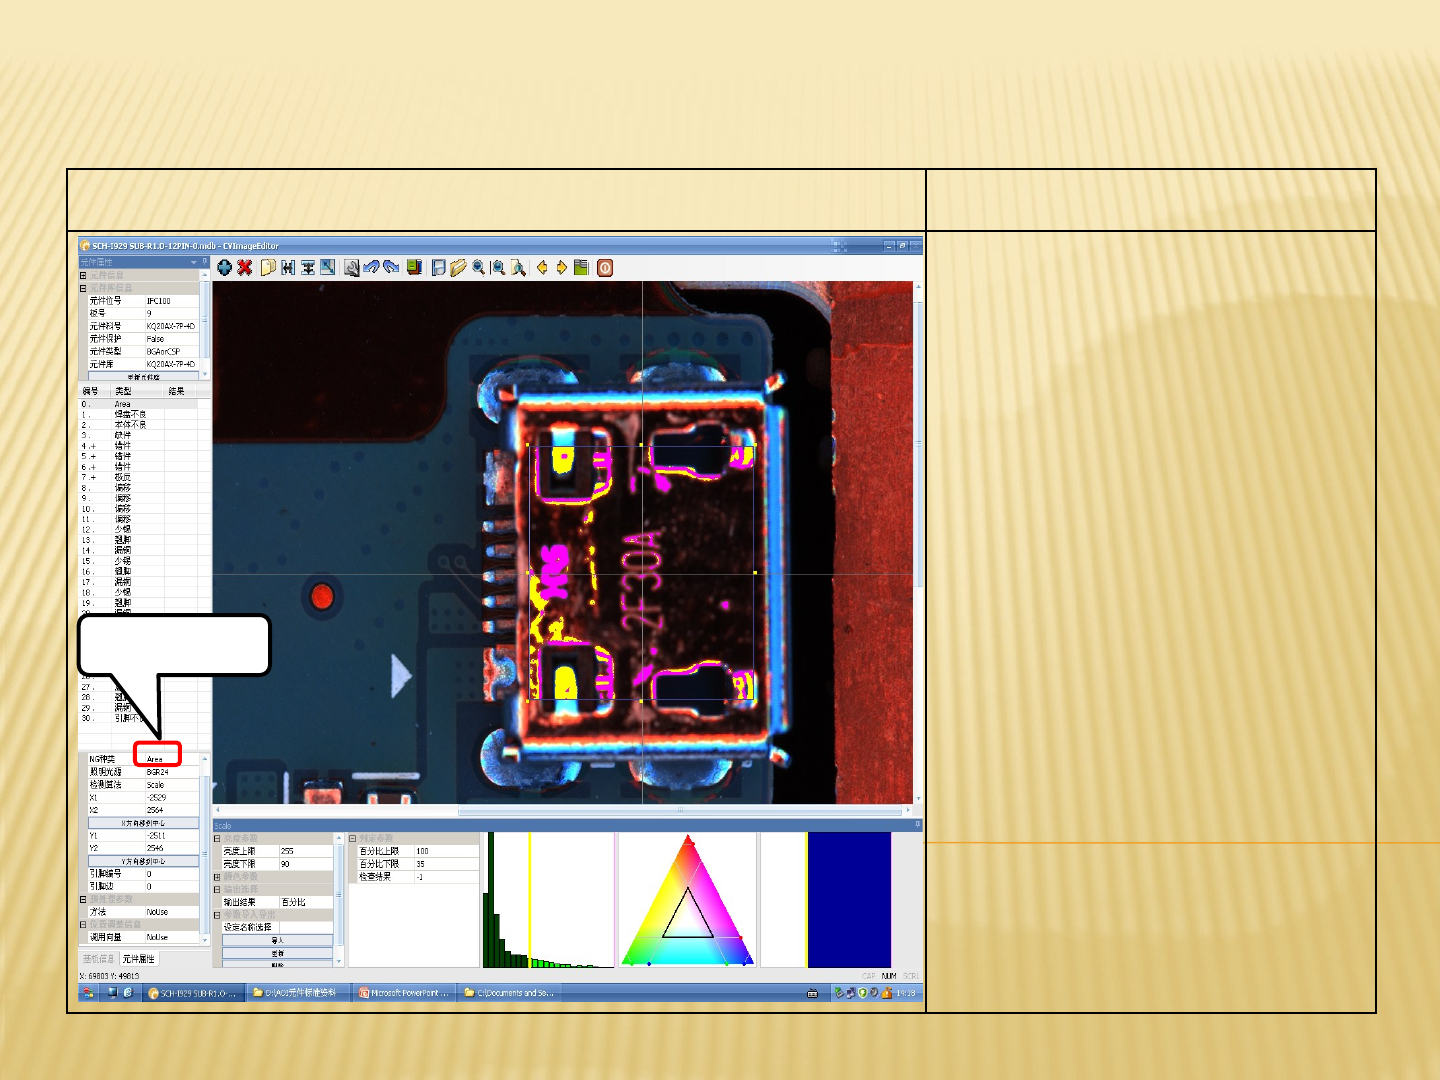Click the Y方向移到中心 button
1440x1080 pixels.
point(143,861)
